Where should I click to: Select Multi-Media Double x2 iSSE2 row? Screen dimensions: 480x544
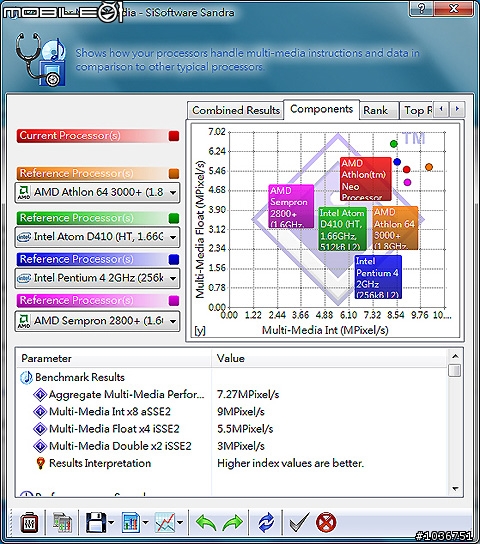(112, 446)
